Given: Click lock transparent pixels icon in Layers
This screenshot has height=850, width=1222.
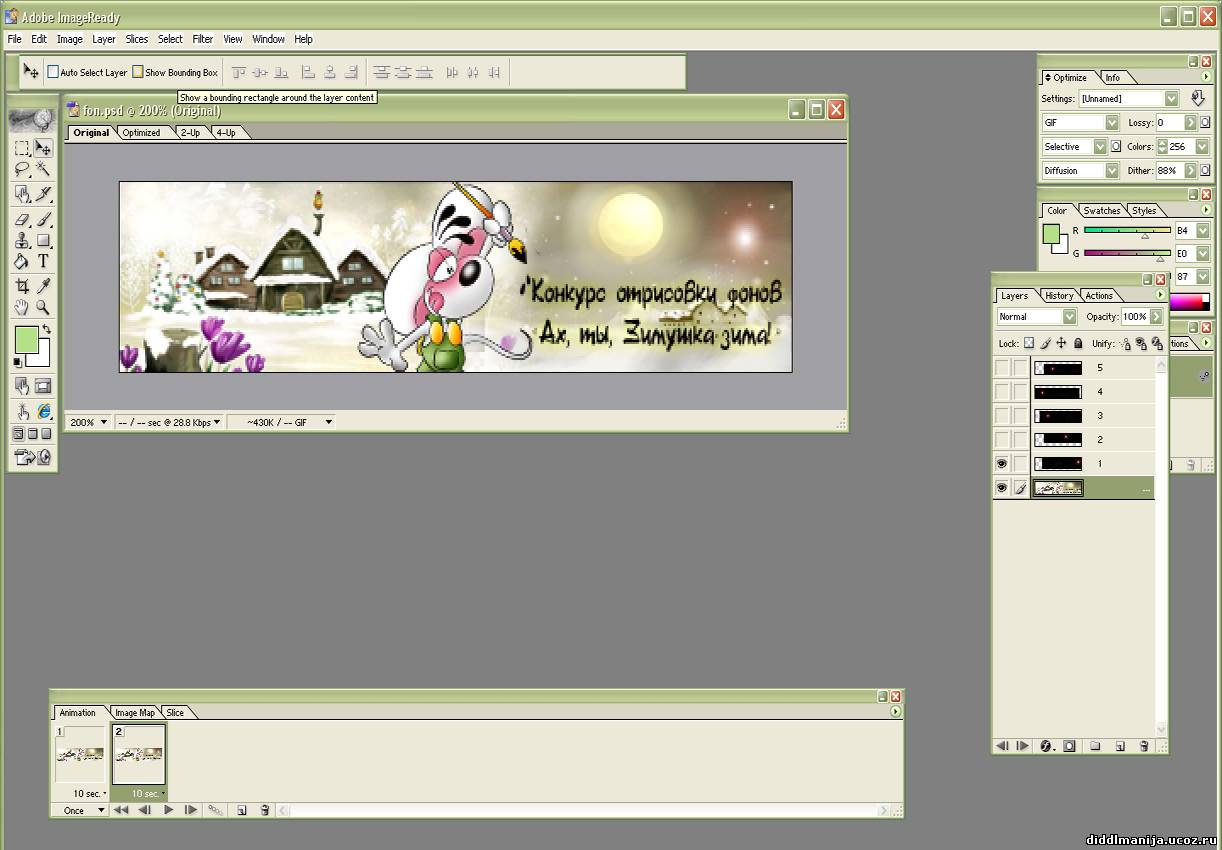Looking at the screenshot, I should point(1028,343).
